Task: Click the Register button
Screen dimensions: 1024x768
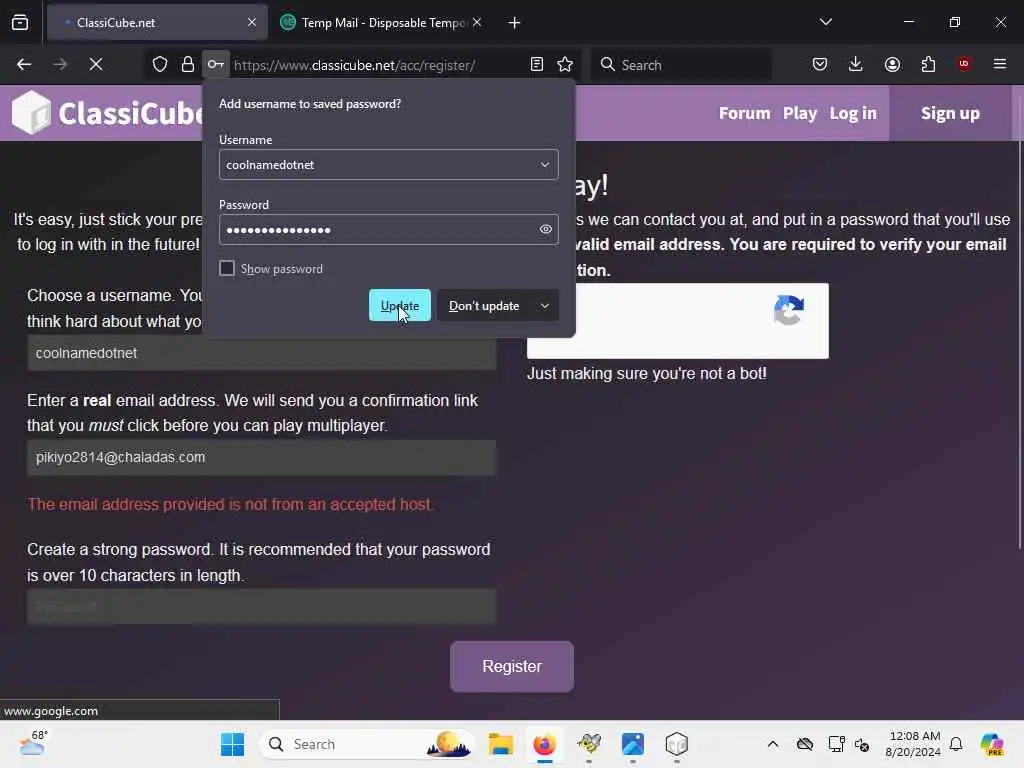Action: click(512, 666)
